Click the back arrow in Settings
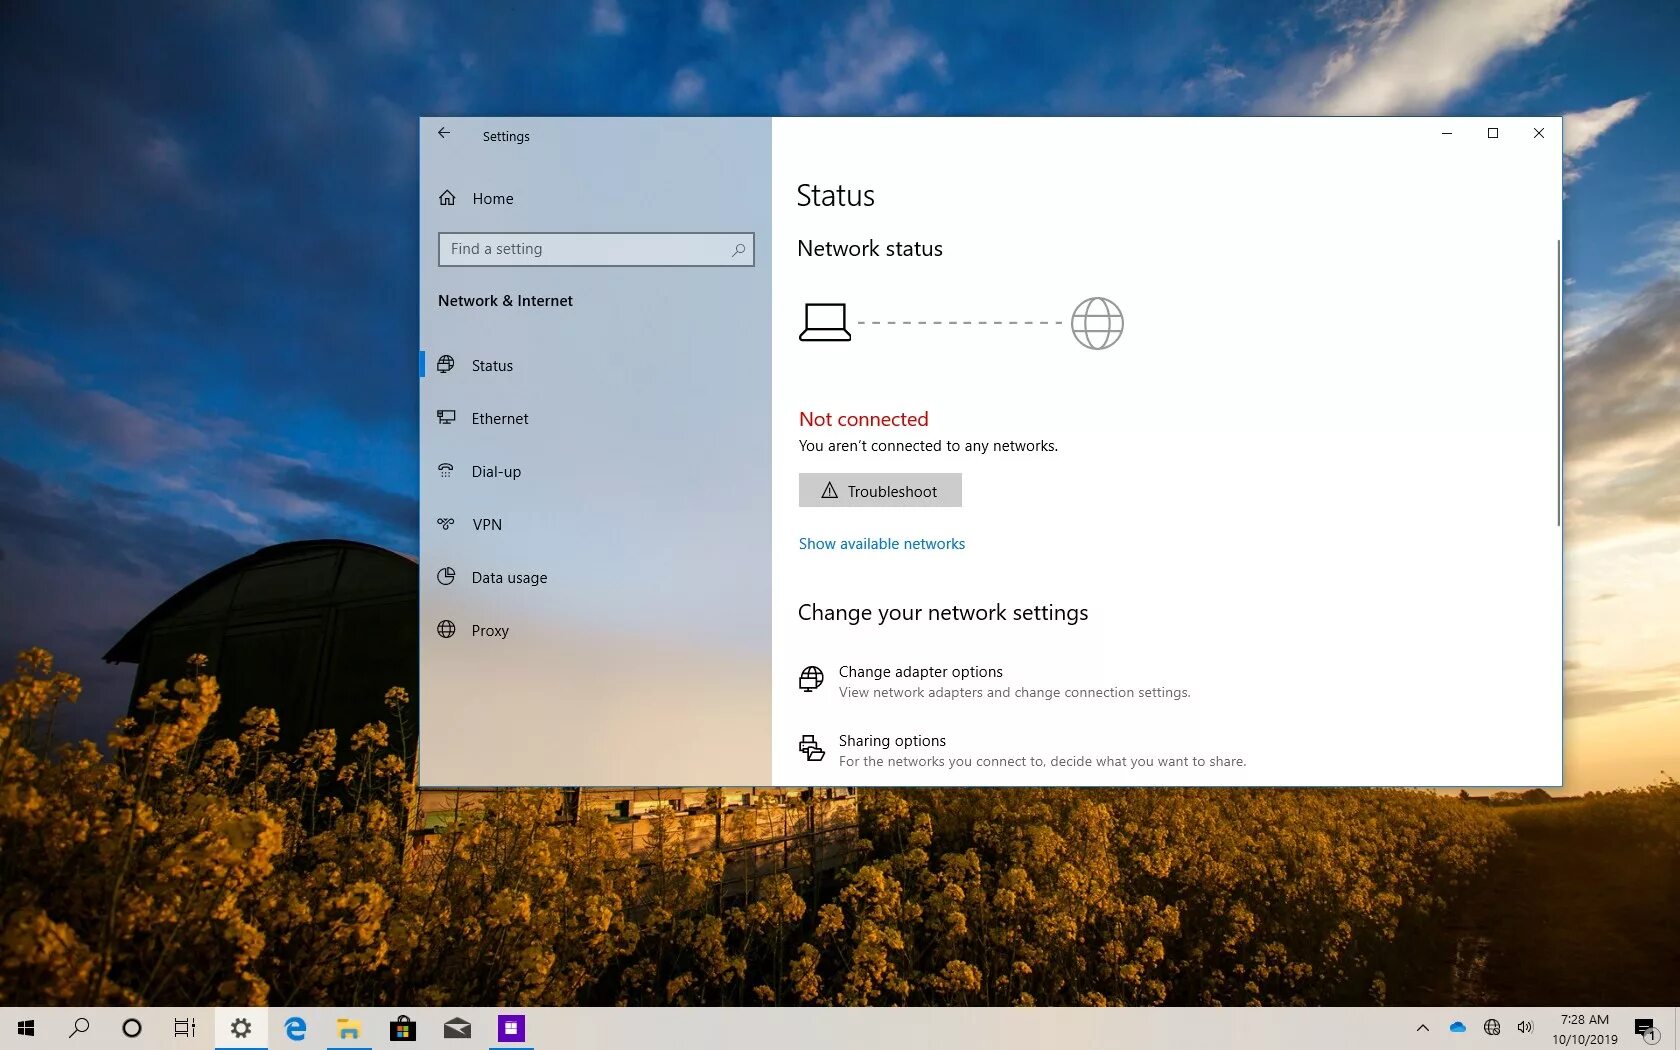Viewport: 1680px width, 1050px height. click(x=444, y=133)
